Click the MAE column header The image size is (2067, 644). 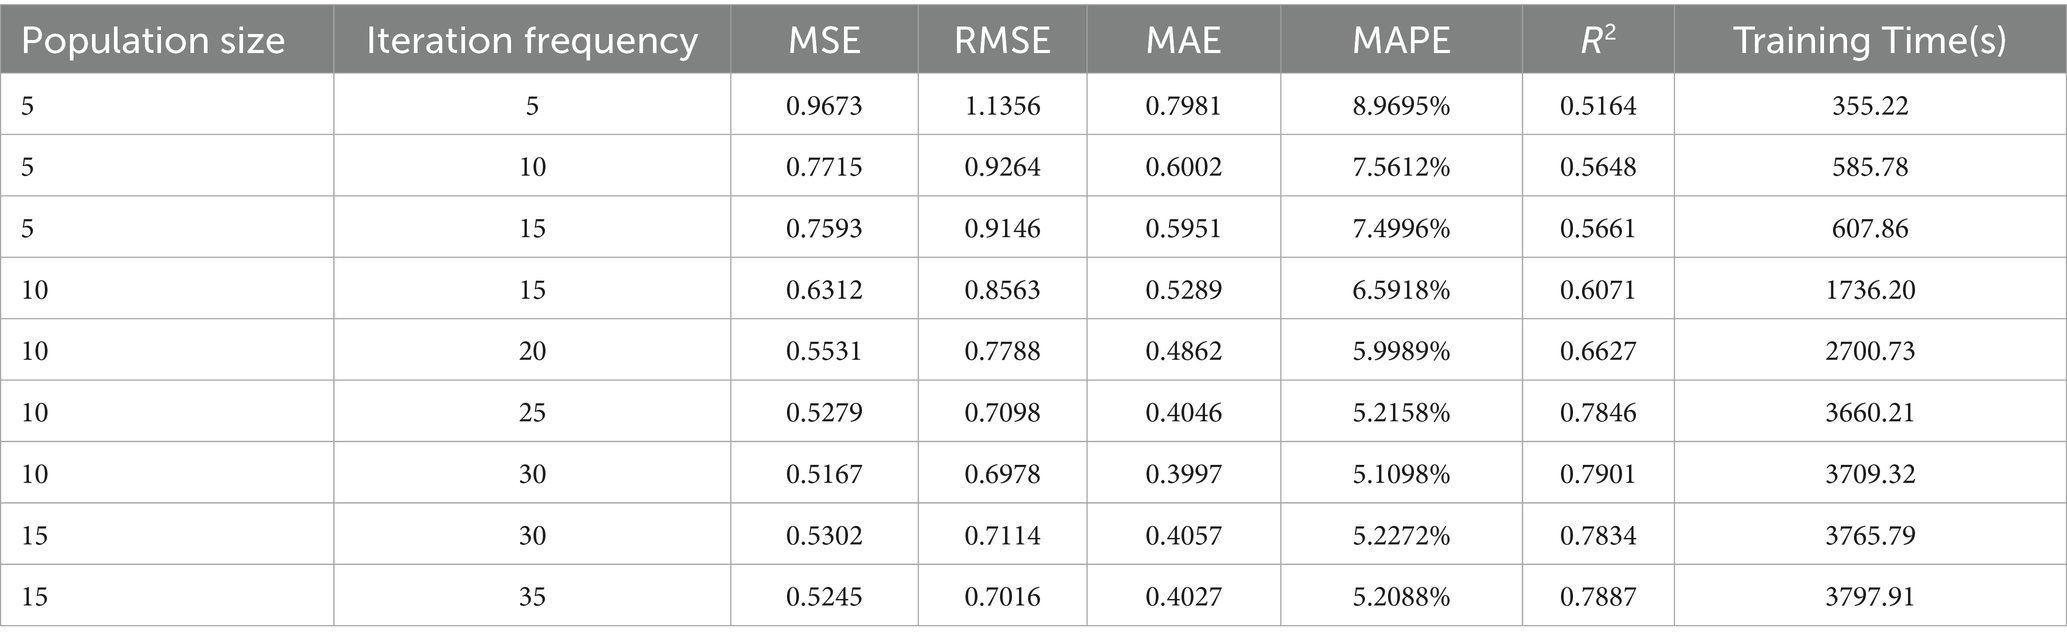tap(1183, 41)
